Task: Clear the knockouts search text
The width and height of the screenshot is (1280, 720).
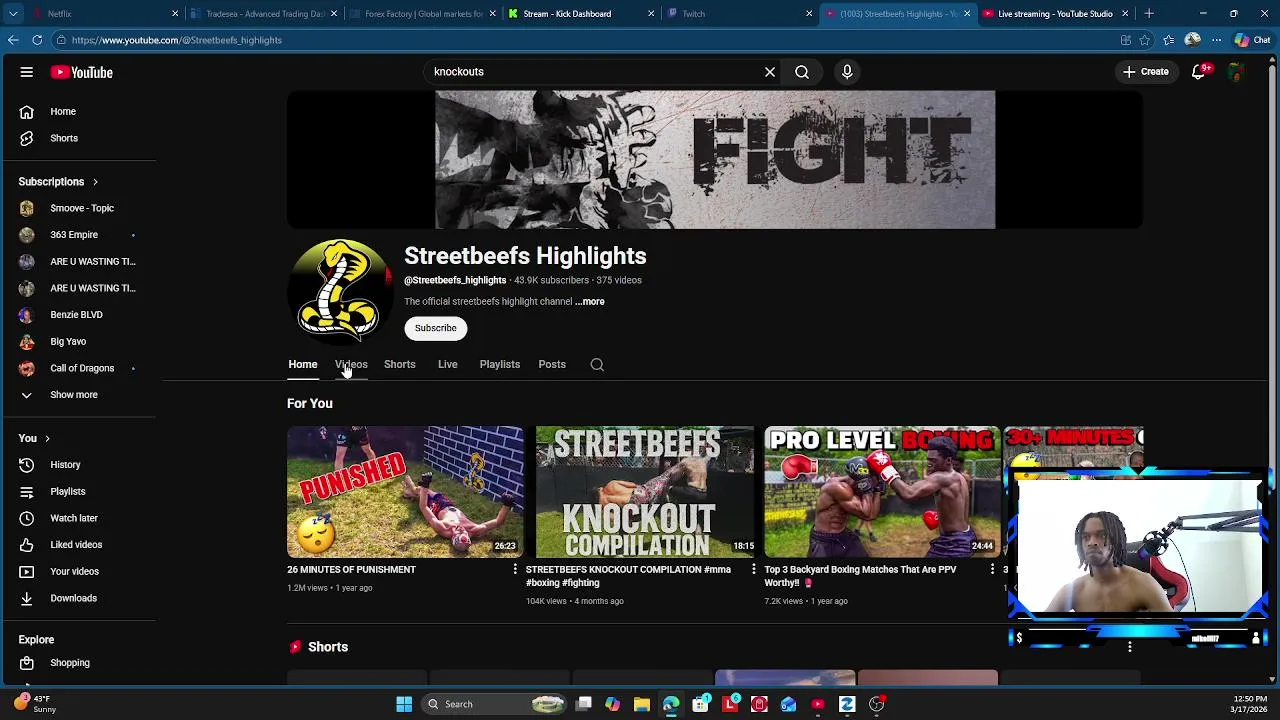Action: coord(770,72)
